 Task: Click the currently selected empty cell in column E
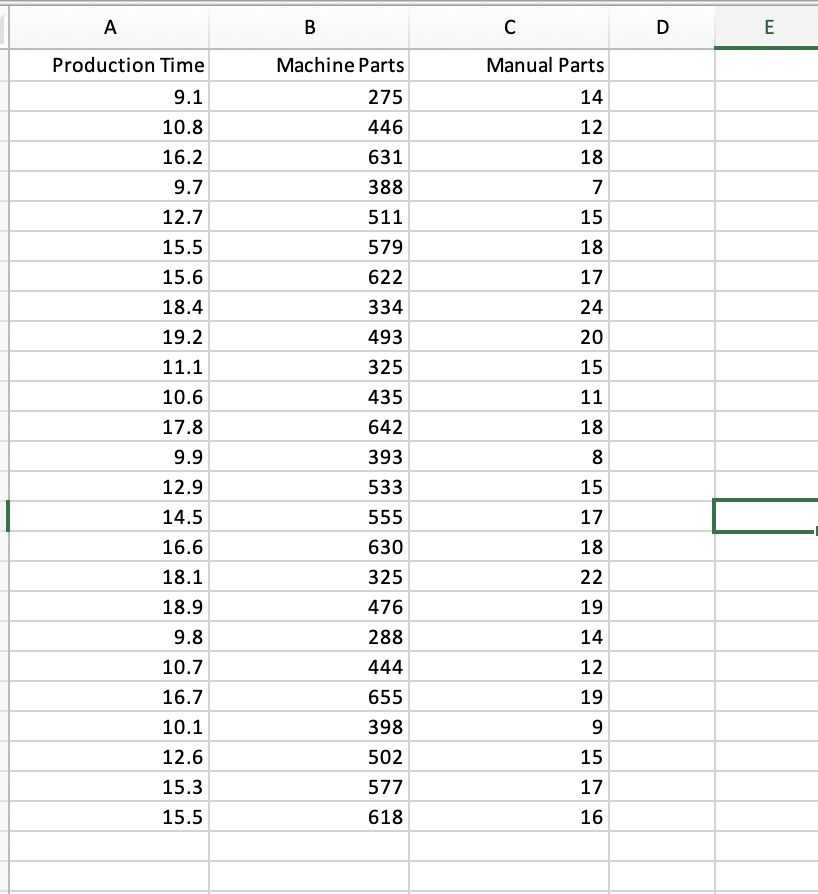(766, 516)
